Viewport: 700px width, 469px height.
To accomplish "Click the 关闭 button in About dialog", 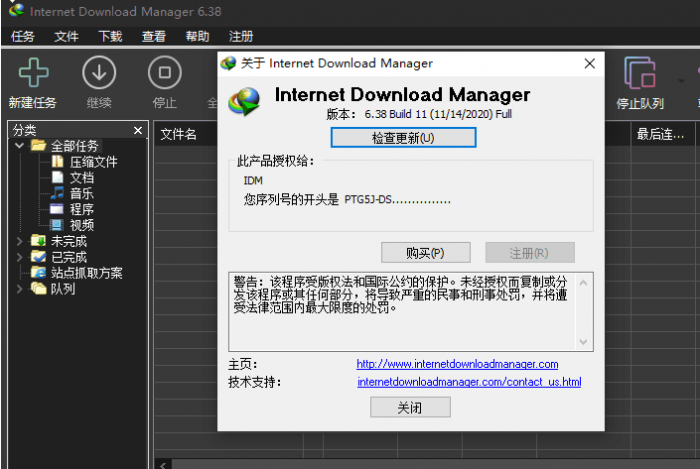I will click(410, 407).
